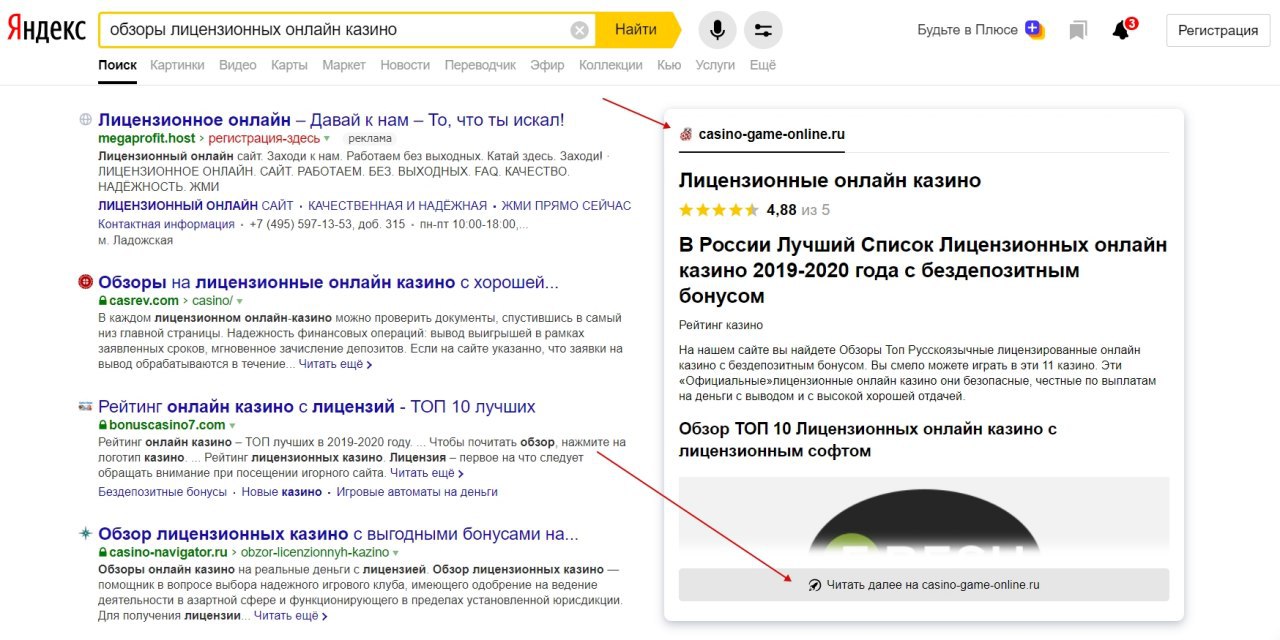Switch to the Видео tab
Image resolution: width=1280 pixels, height=640 pixels.
point(238,65)
